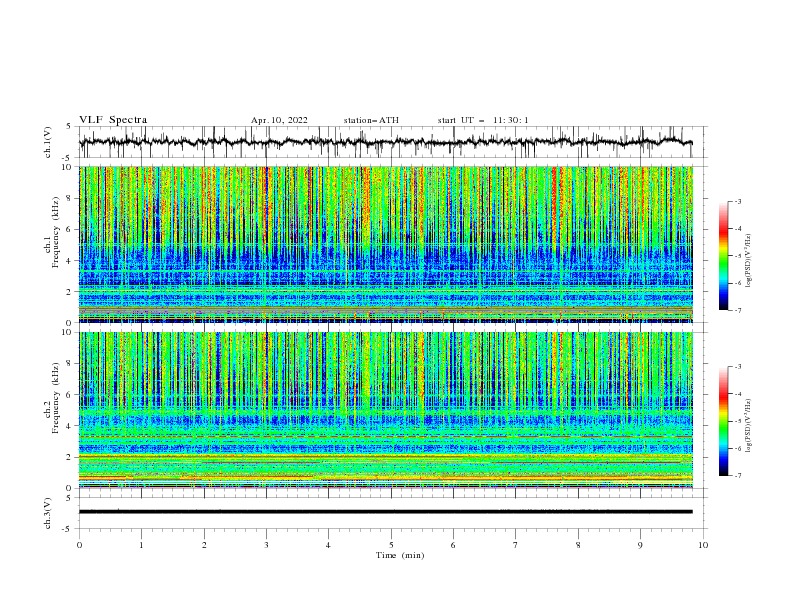The width and height of the screenshot is (792, 612).
Task: Click the "-7" tick on upper colorbar
Action: pyautogui.click(x=737, y=310)
